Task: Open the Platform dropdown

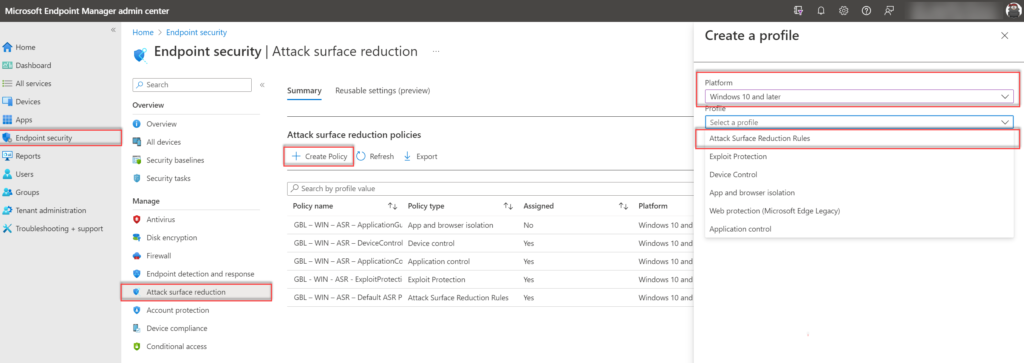Action: (x=859, y=97)
